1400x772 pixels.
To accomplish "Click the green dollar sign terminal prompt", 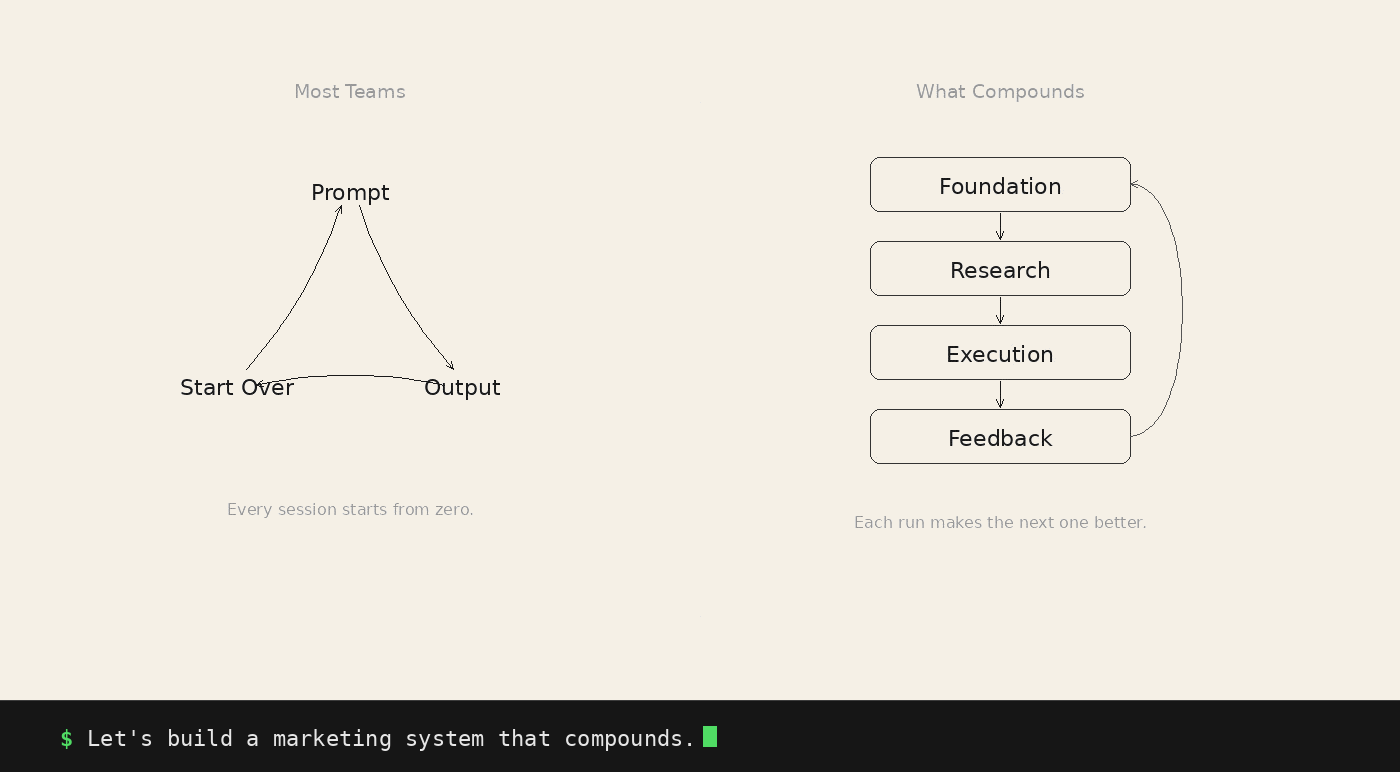I will coord(66,739).
